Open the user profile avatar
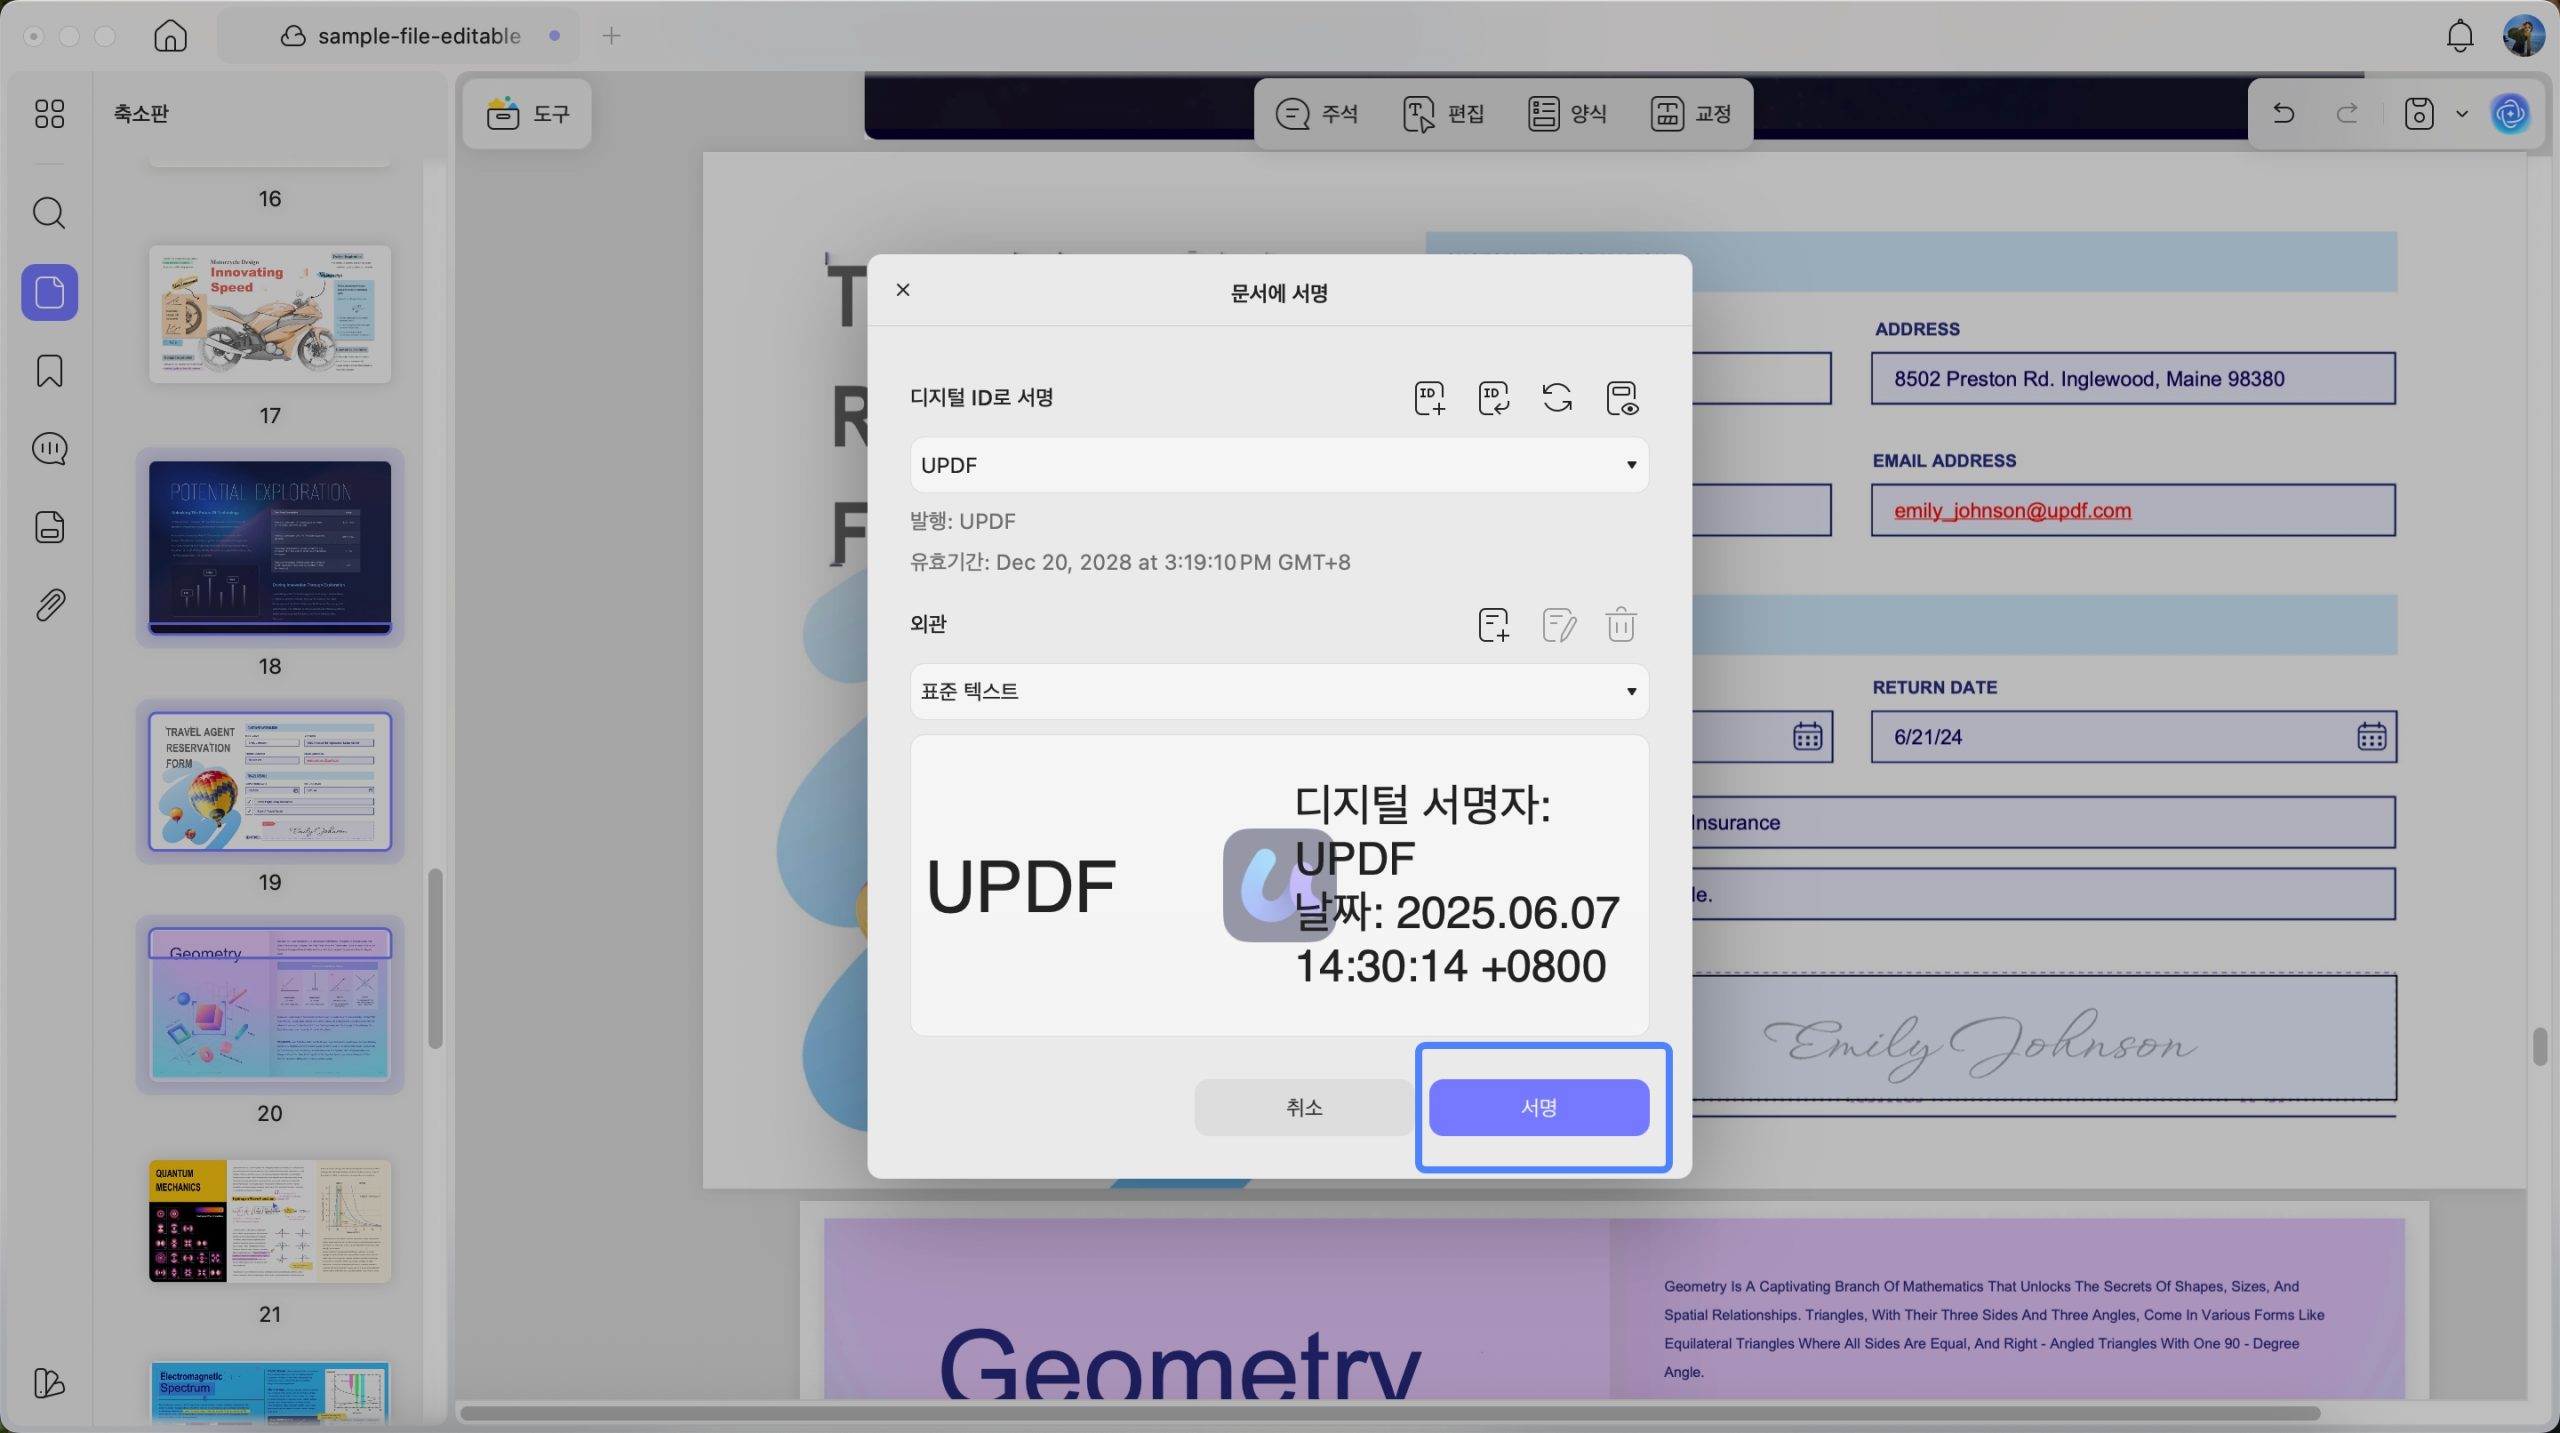 click(x=2523, y=36)
